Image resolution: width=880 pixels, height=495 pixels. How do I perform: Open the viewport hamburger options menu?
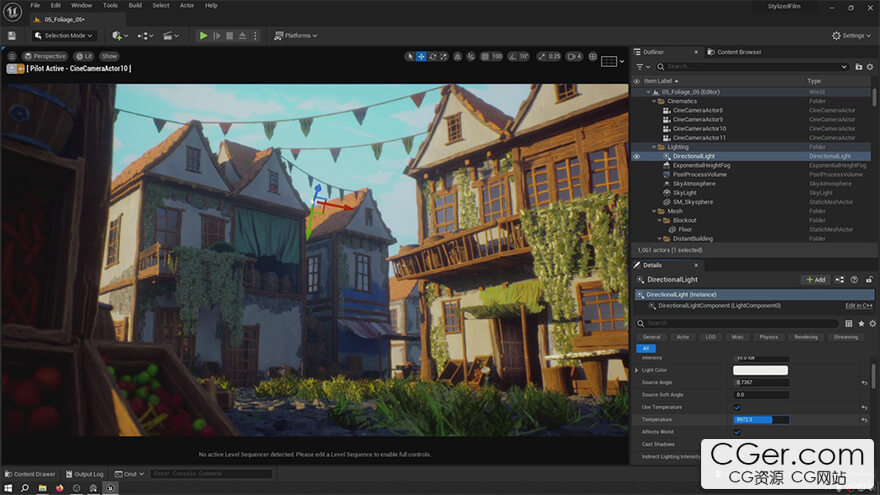pyautogui.click(x=12, y=56)
